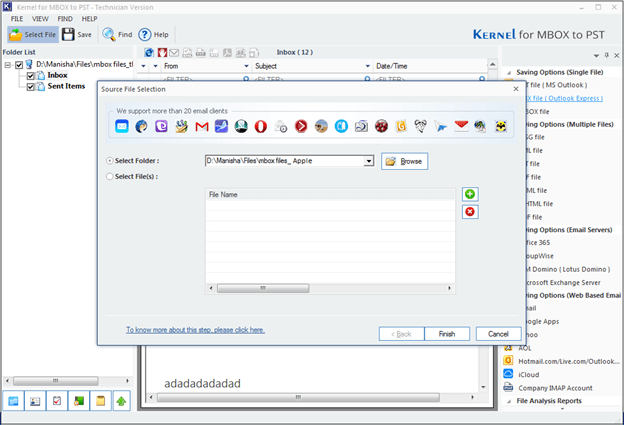
Task: Click the orange G client icon
Action: coord(401,127)
